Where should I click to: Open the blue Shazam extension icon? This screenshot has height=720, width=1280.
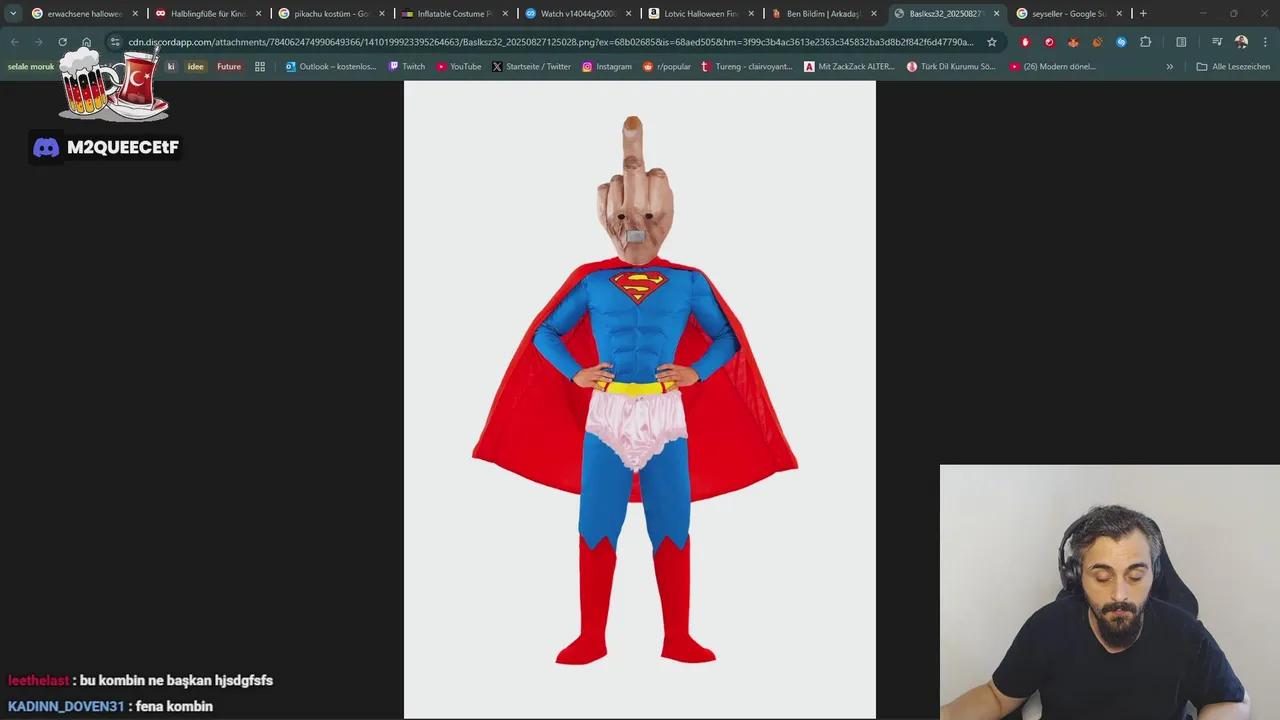click(x=1121, y=42)
